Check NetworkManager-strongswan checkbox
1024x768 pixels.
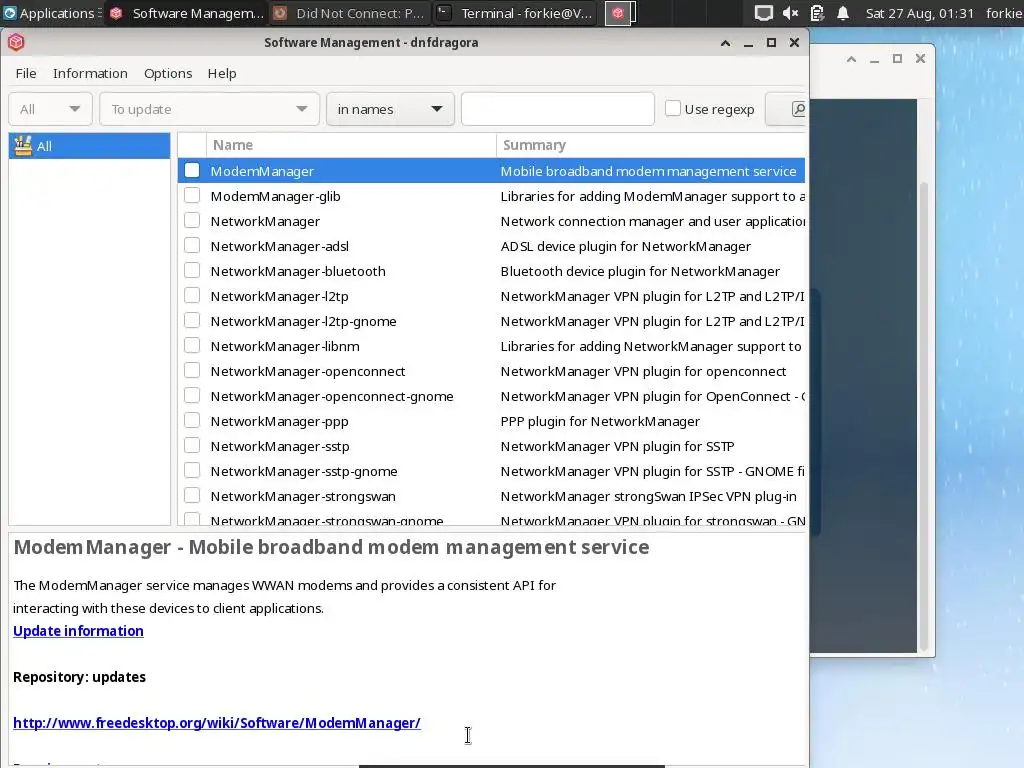click(x=192, y=496)
